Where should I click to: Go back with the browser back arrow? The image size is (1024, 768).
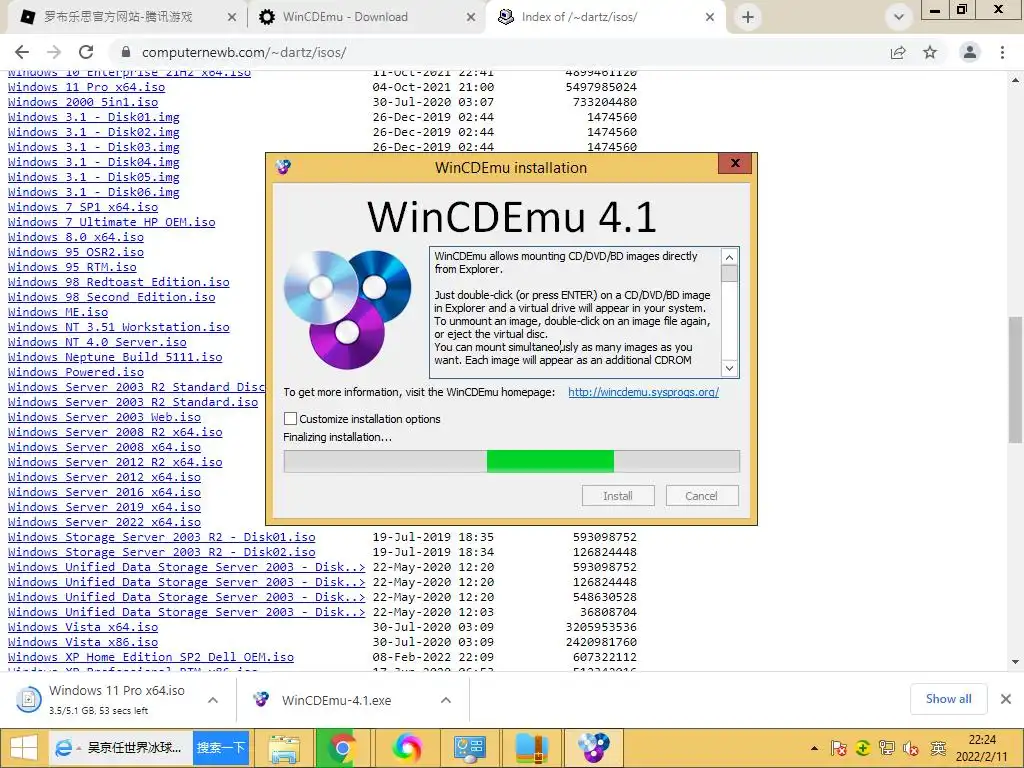[22, 52]
